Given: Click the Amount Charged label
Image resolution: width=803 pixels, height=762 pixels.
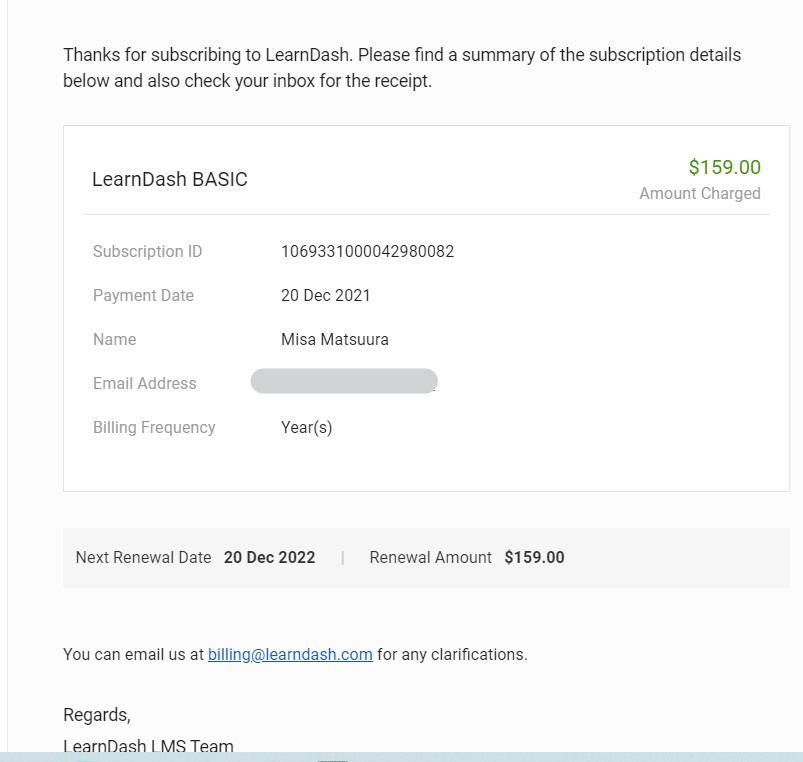Looking at the screenshot, I should (x=700, y=194).
